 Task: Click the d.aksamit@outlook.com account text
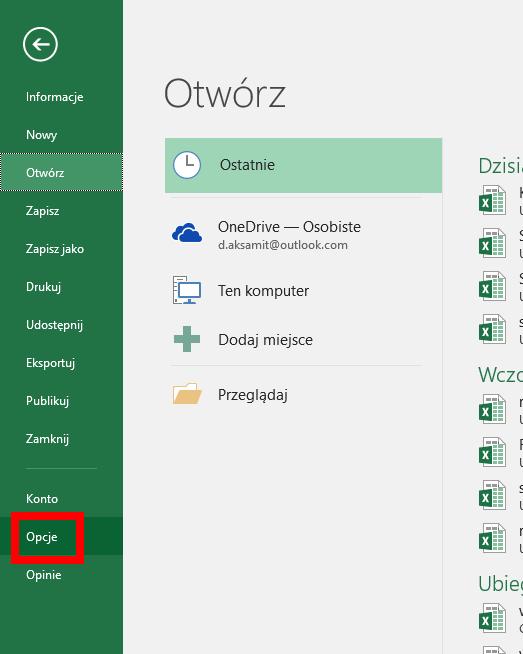tap(283, 245)
